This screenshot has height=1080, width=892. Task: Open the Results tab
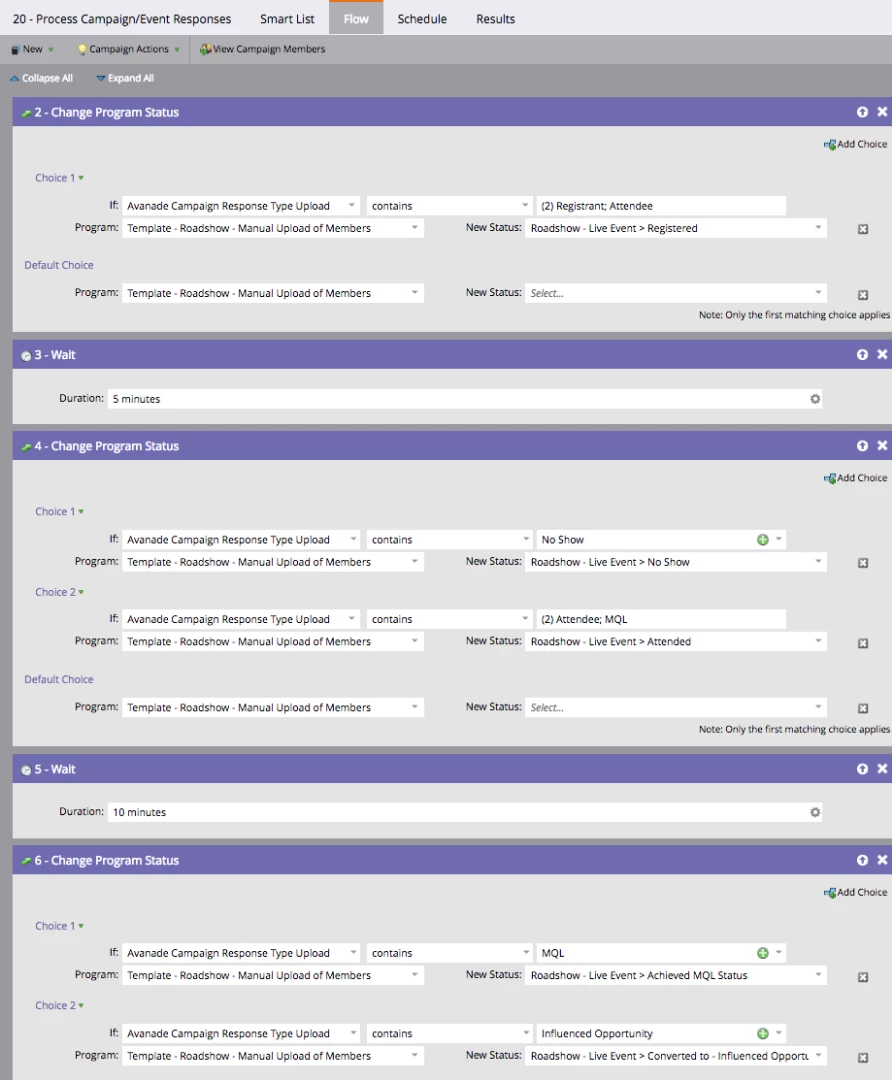point(495,19)
